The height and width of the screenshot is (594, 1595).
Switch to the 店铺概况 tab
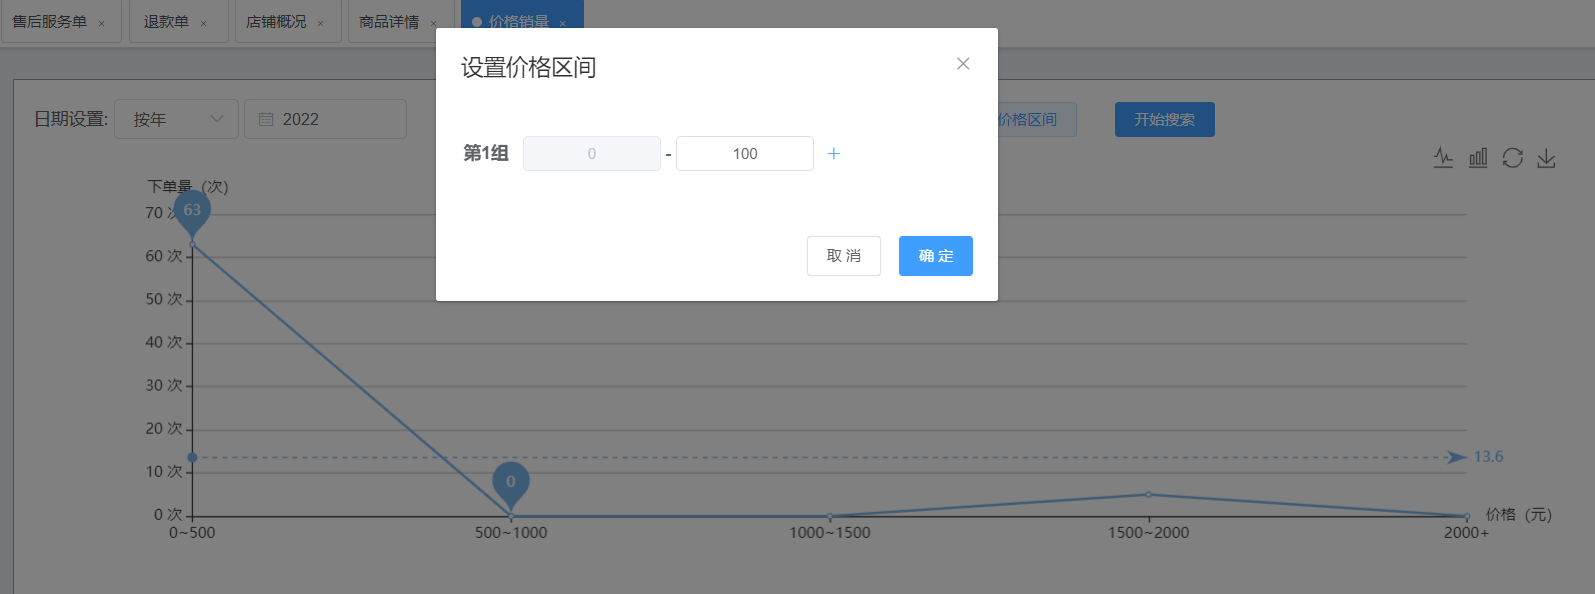coord(276,22)
